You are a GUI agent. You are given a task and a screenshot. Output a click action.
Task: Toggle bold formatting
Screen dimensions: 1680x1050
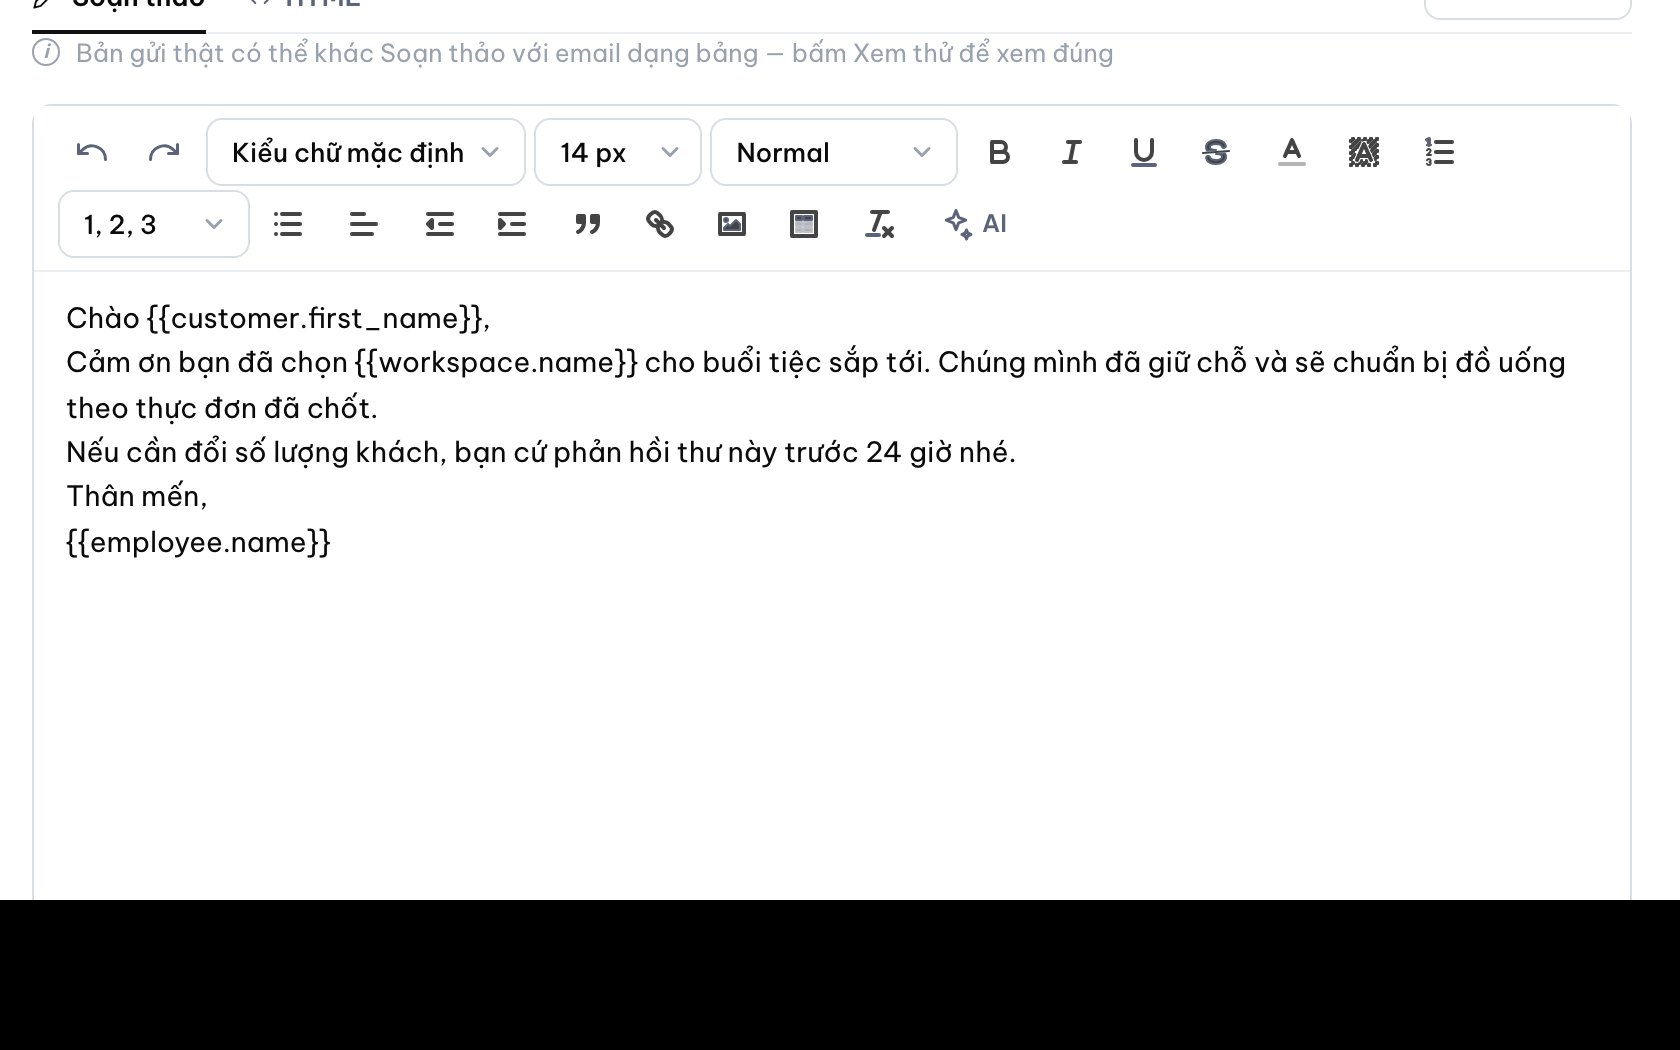coord(999,152)
